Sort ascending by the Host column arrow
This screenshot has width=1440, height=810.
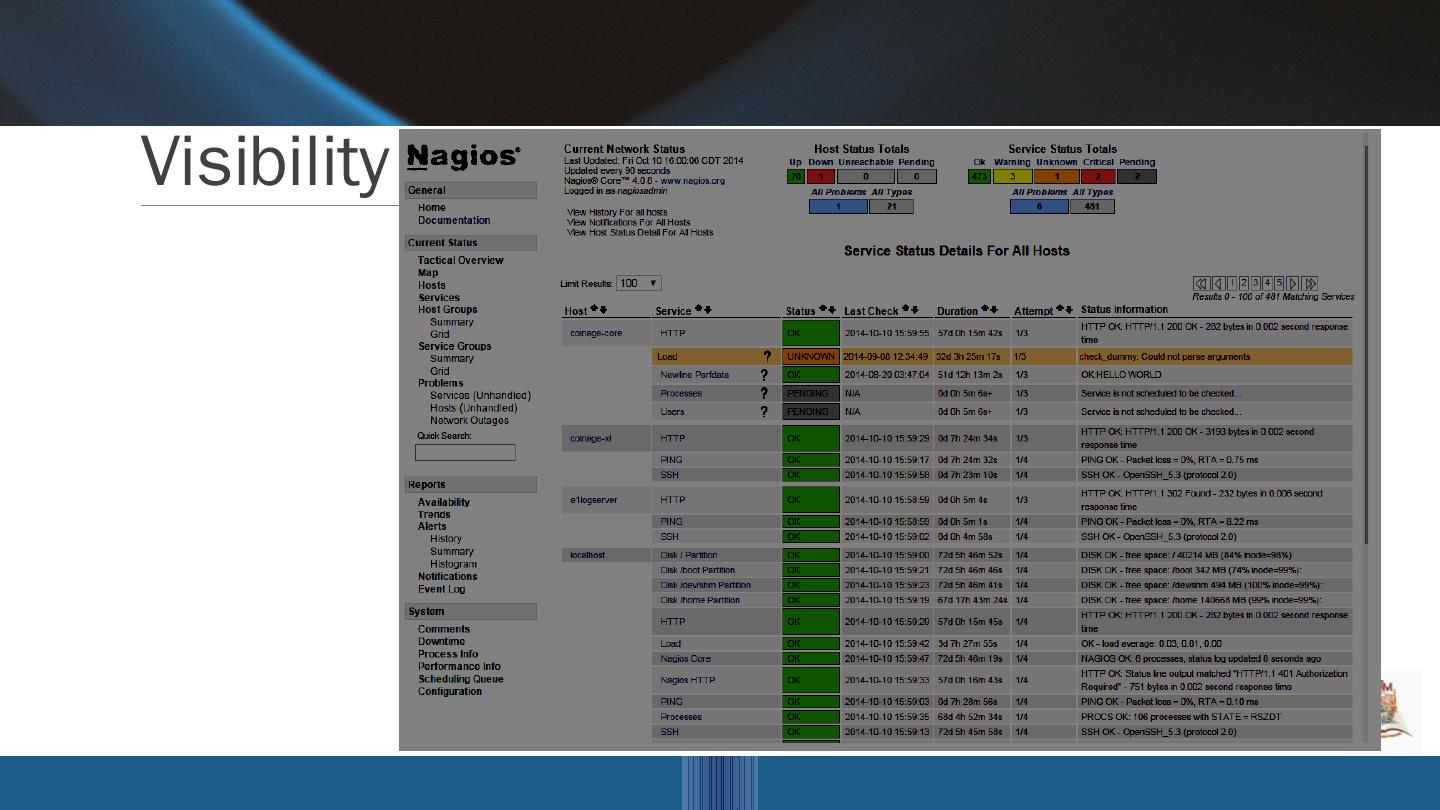click(x=594, y=310)
